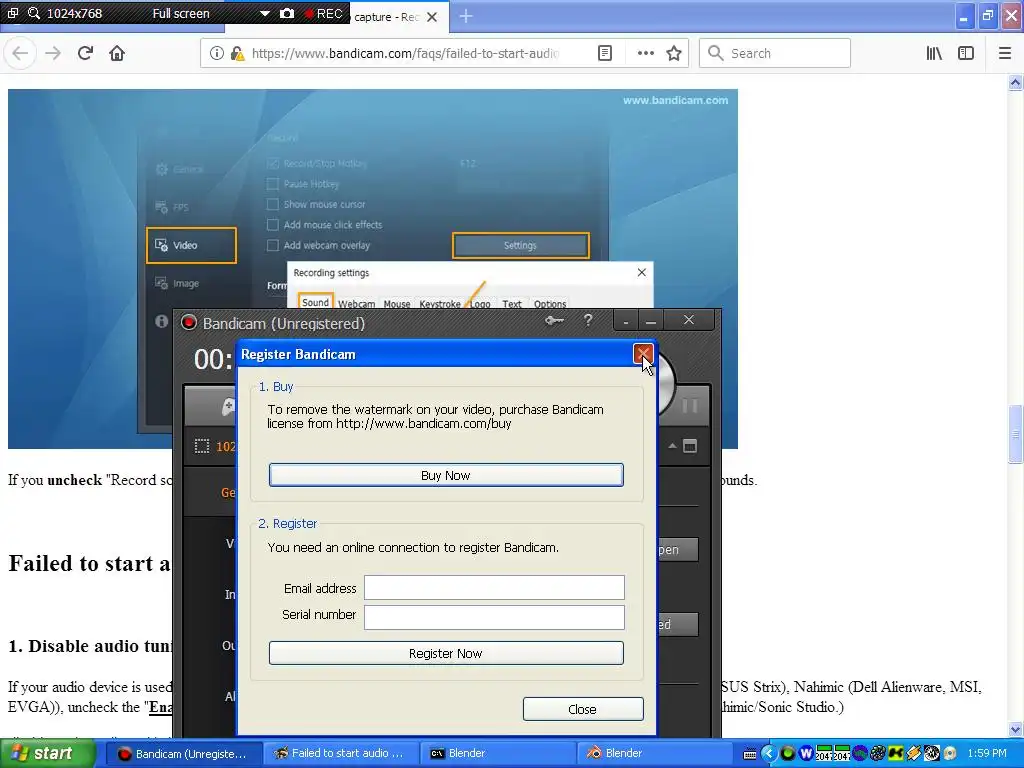1024x768 pixels.
Task: Click the clock showing 1:59 PM
Action: 987,753
